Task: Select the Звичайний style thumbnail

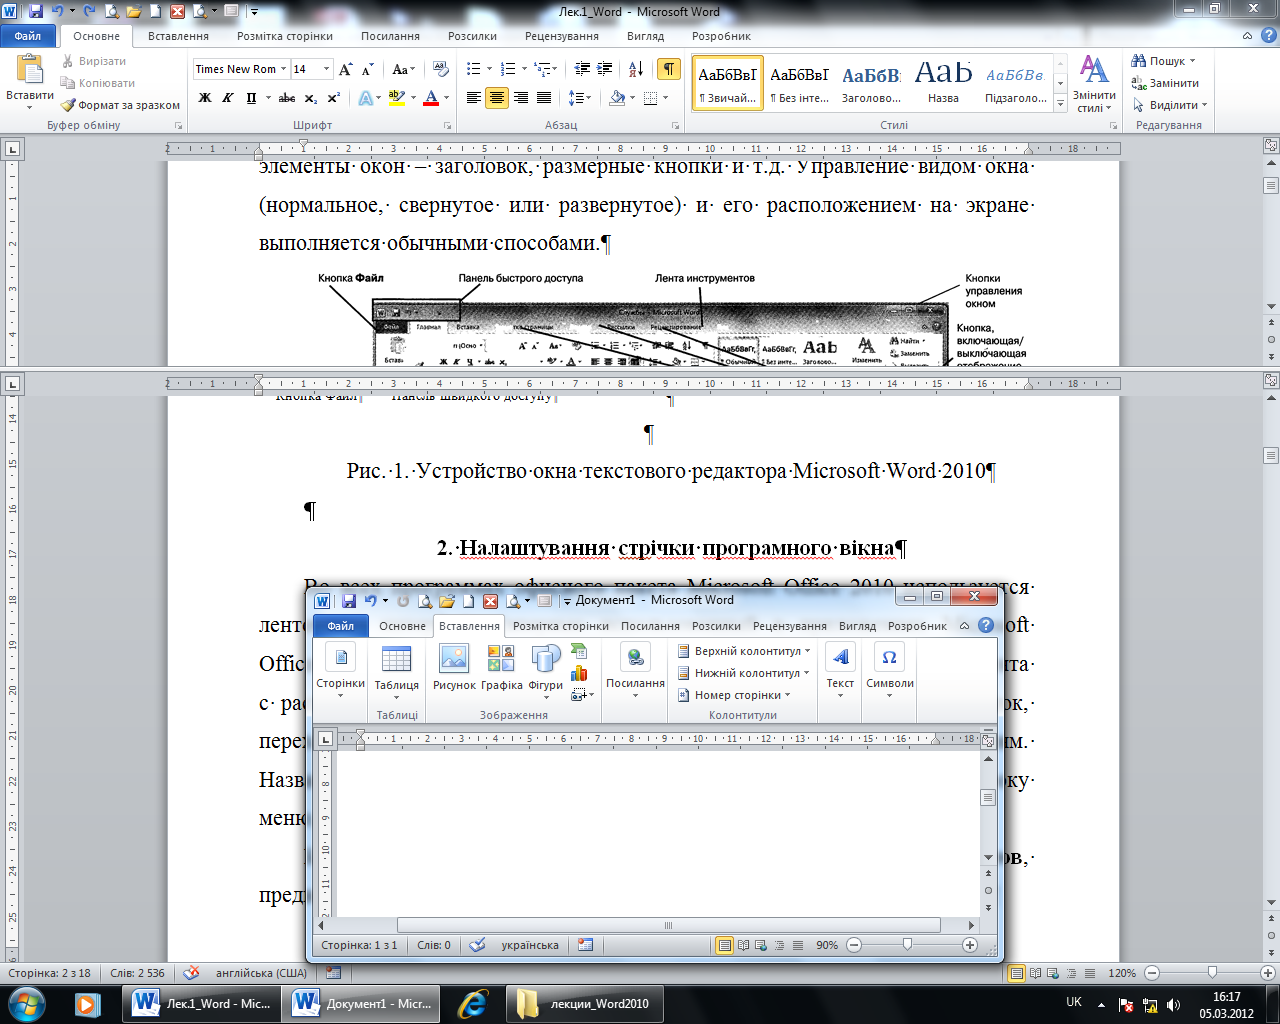Action: pos(728,83)
